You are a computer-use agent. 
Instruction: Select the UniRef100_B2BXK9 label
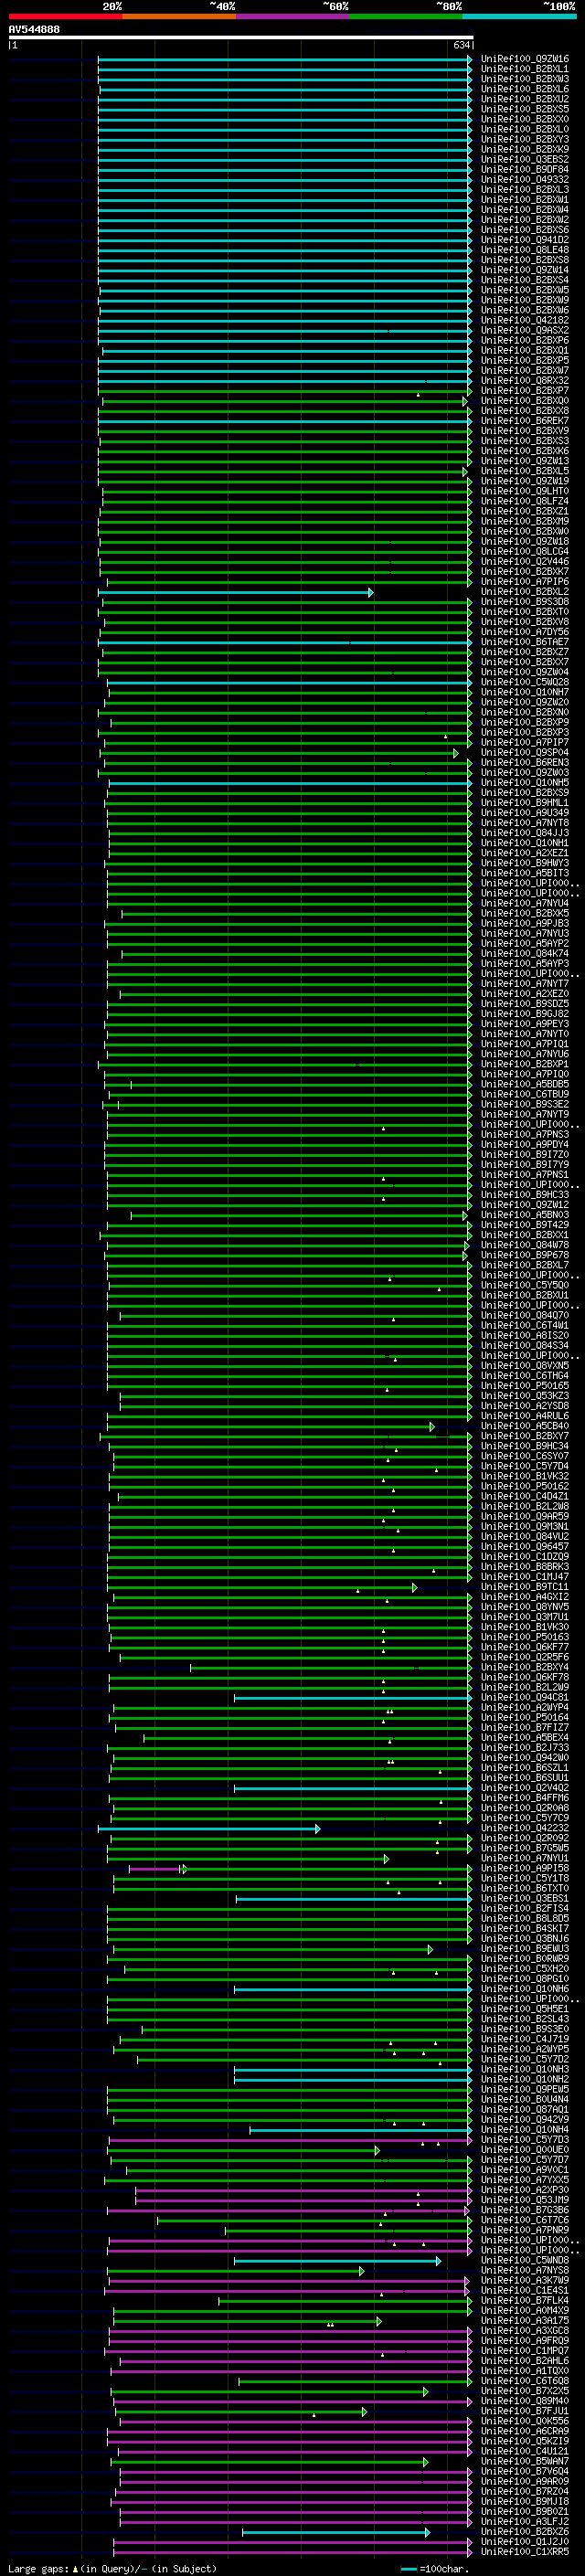pos(525,149)
